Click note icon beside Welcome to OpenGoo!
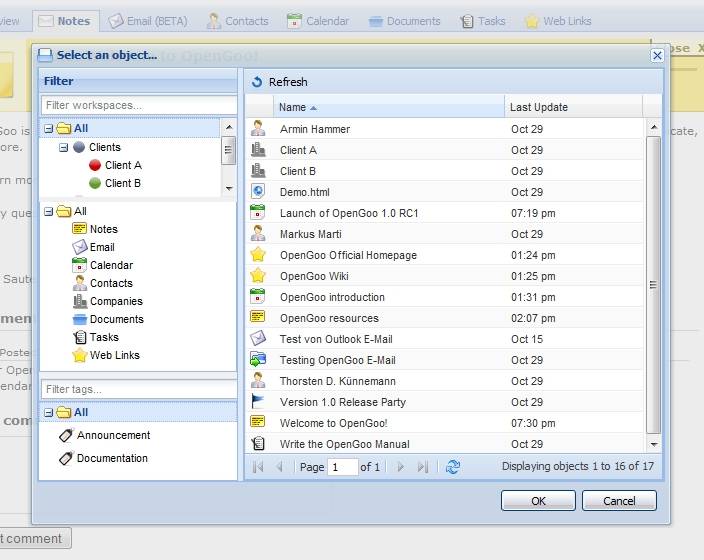This screenshot has width=704, height=560. [x=258, y=422]
